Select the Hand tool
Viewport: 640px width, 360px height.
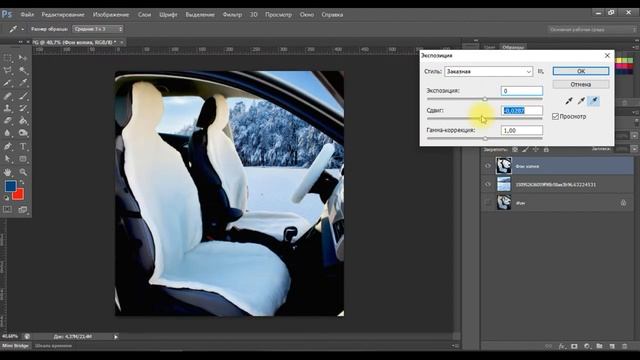(8, 172)
